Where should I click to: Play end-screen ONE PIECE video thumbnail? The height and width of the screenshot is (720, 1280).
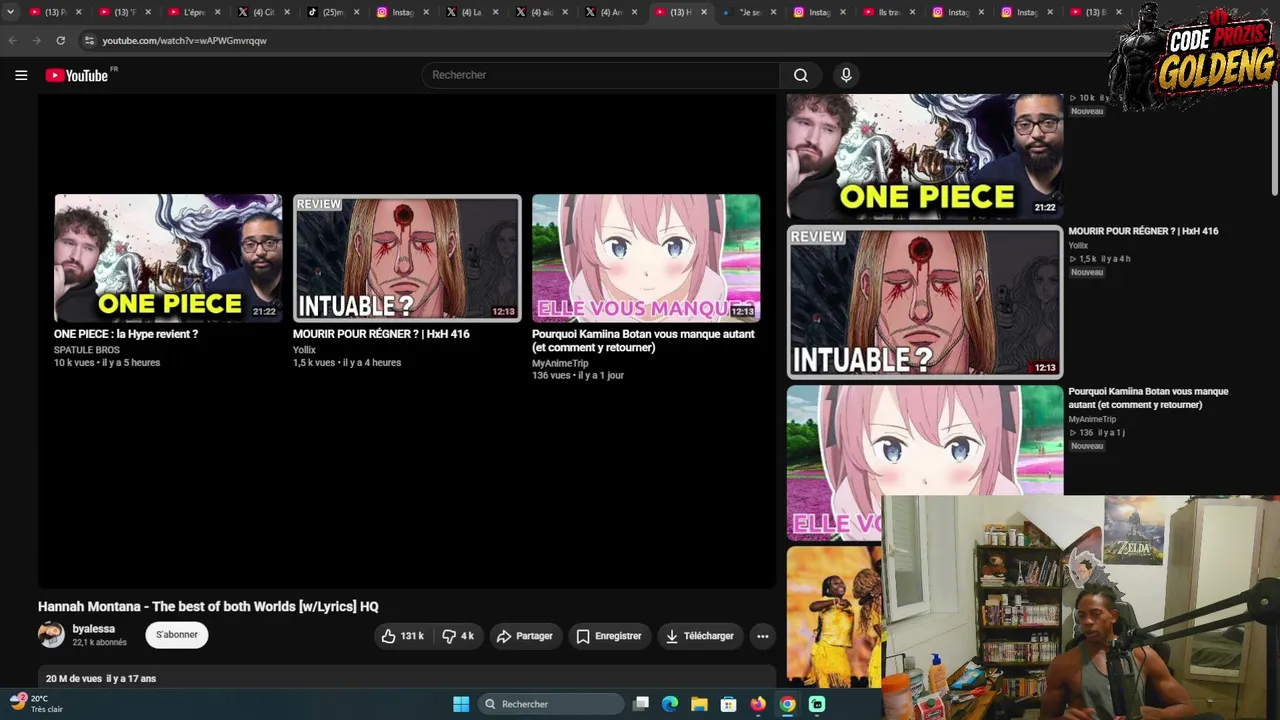tap(168, 258)
